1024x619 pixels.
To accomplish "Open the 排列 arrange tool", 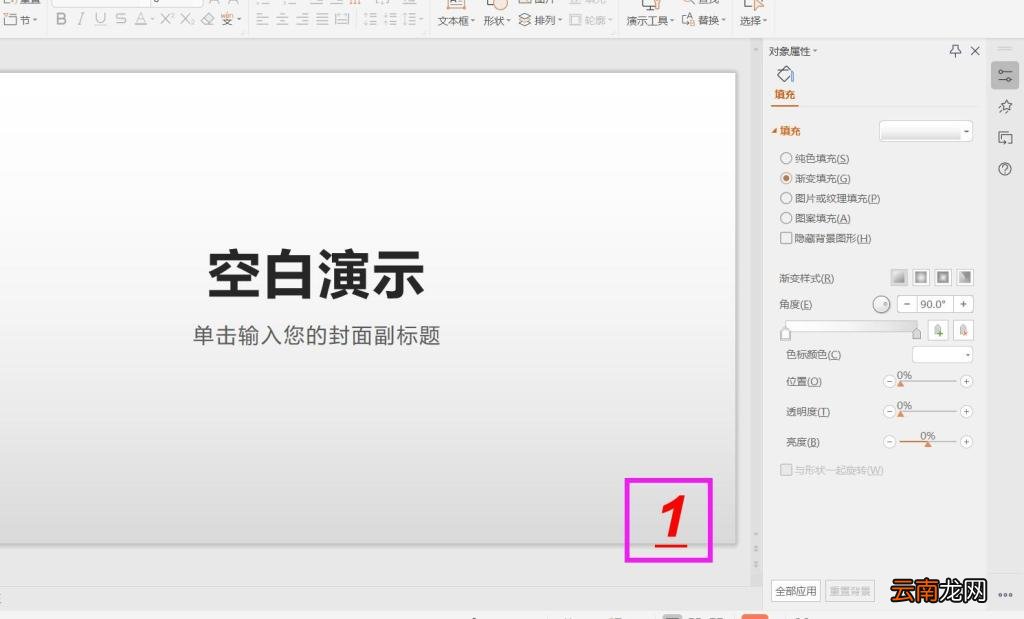I will click(x=540, y=20).
